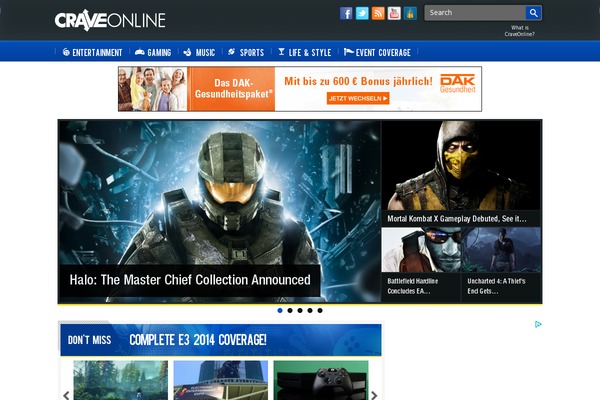The height and width of the screenshot is (400, 600).
Task: Open the YouTube icon in header
Action: 394,13
